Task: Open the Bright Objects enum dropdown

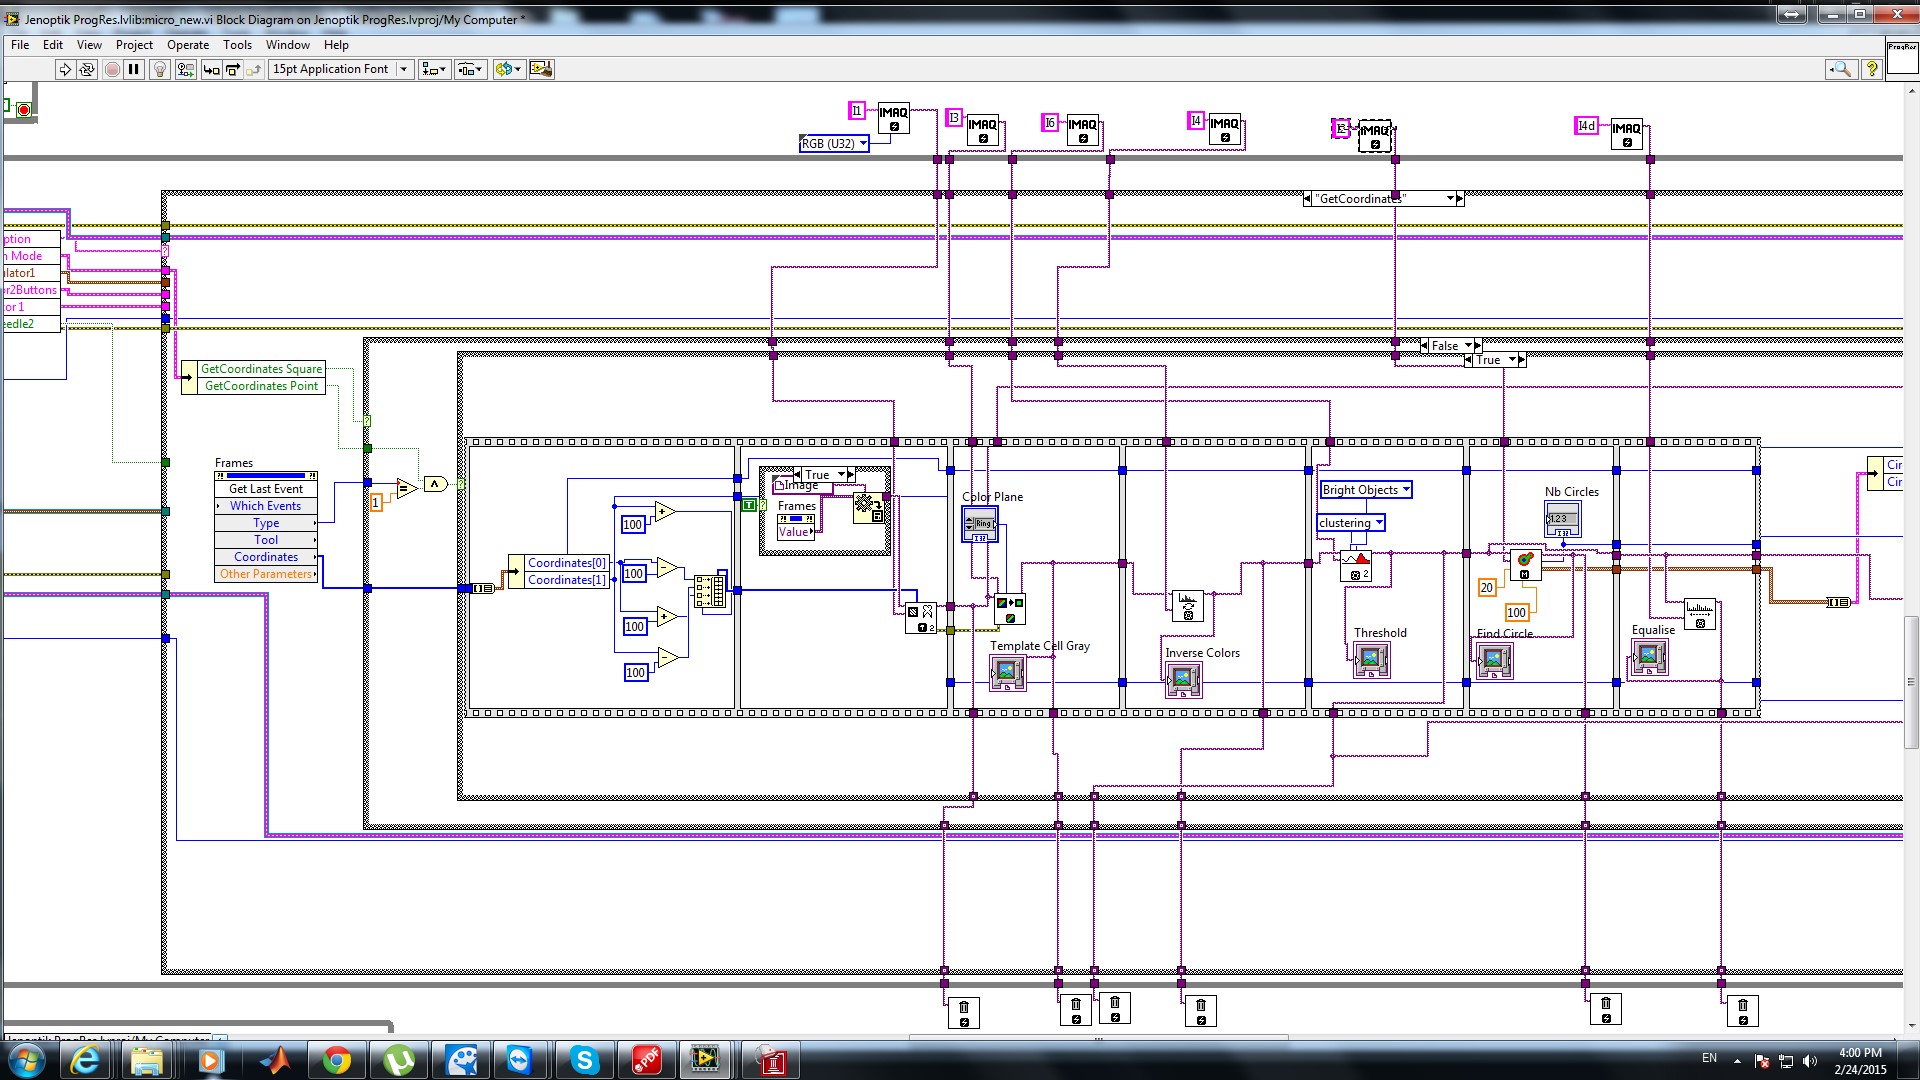Action: click(1366, 490)
